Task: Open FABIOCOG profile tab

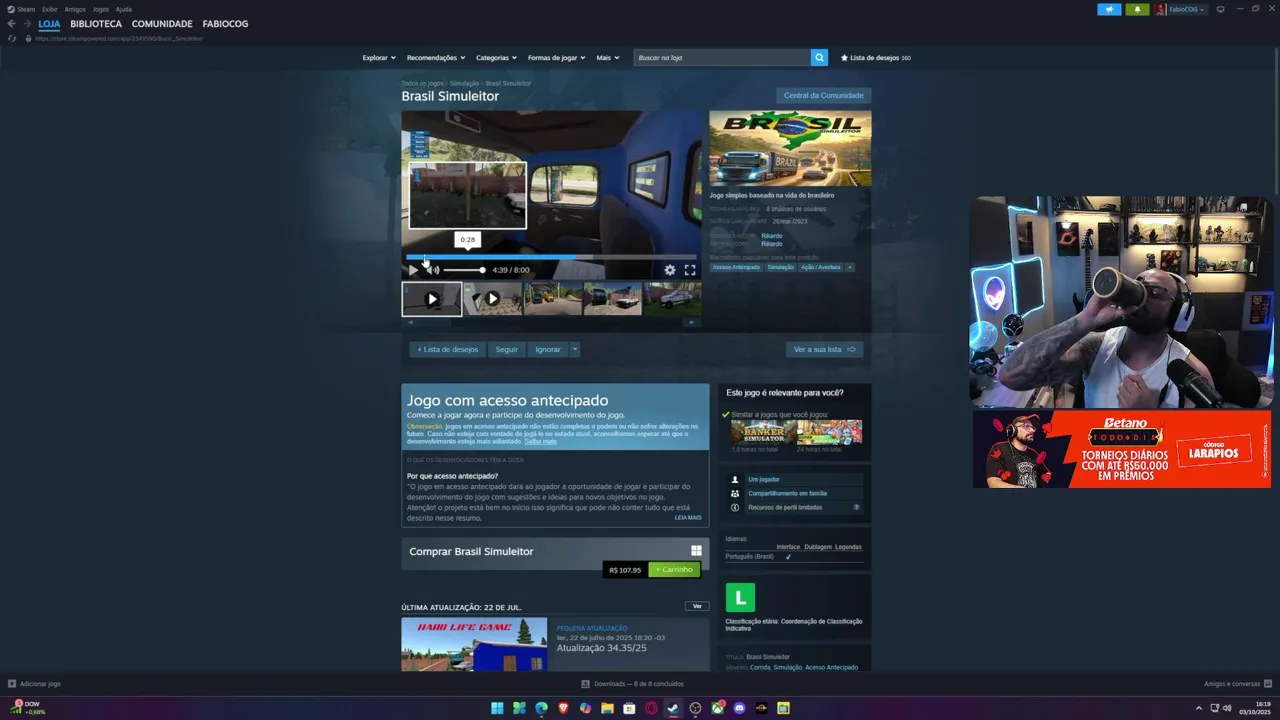Action: (x=225, y=24)
